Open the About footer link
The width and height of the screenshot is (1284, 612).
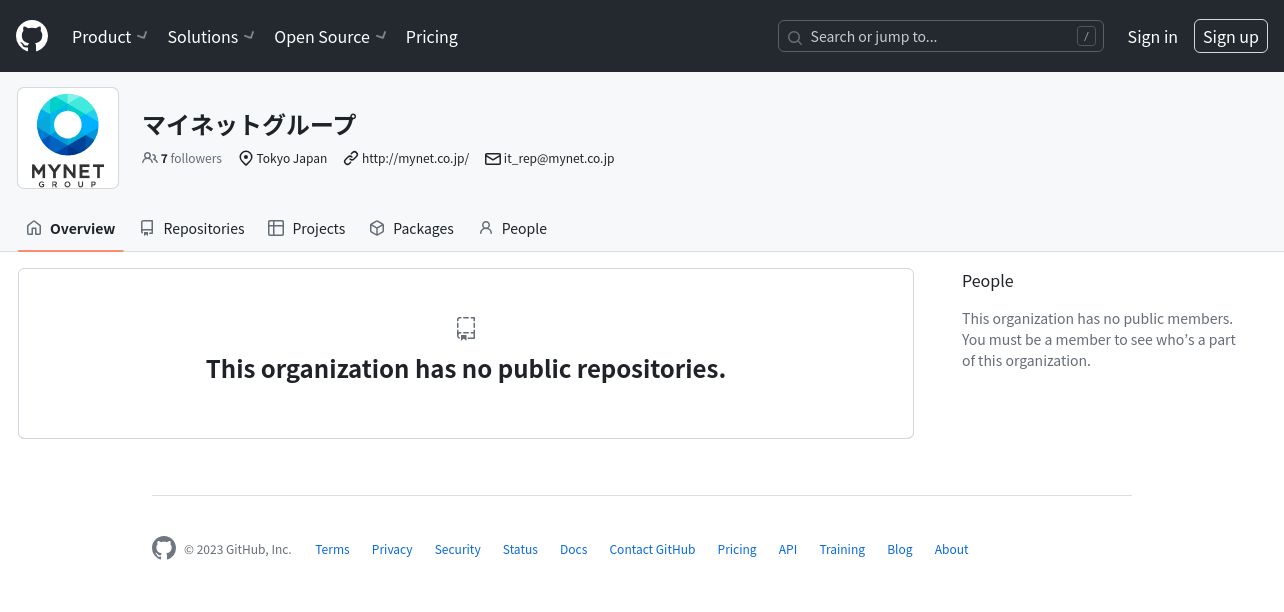(x=951, y=549)
